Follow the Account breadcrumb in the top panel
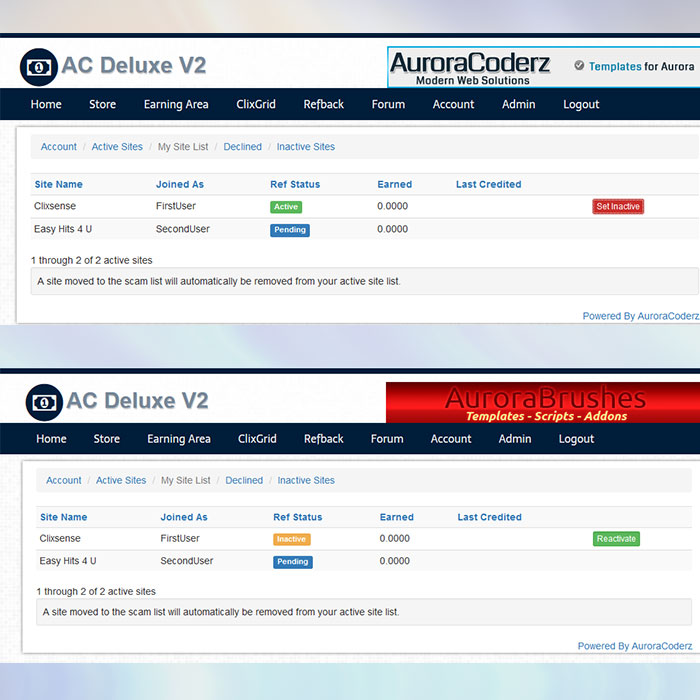This screenshot has height=700, width=700. (58, 147)
